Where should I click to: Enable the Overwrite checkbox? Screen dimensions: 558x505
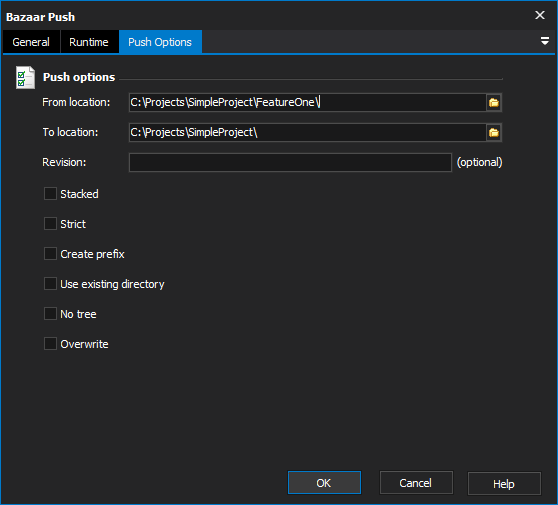pos(50,344)
